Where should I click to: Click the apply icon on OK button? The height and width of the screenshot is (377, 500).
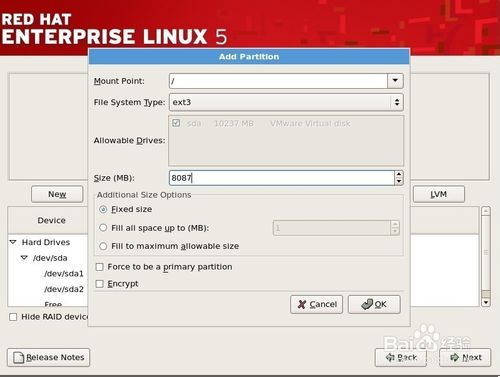pyautogui.click(x=367, y=304)
